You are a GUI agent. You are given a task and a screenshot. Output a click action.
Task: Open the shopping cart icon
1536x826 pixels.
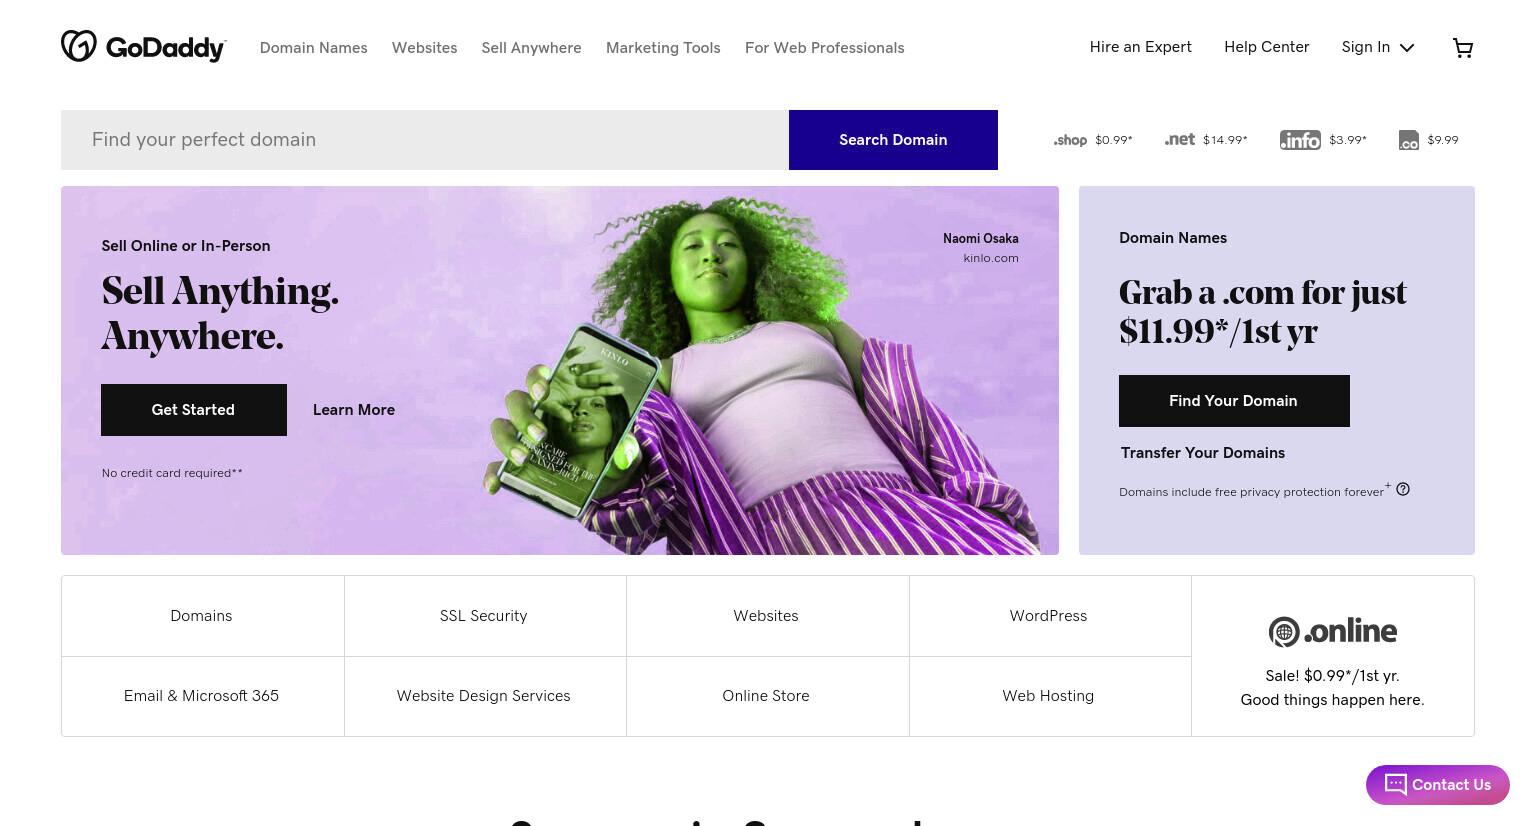1462,48
